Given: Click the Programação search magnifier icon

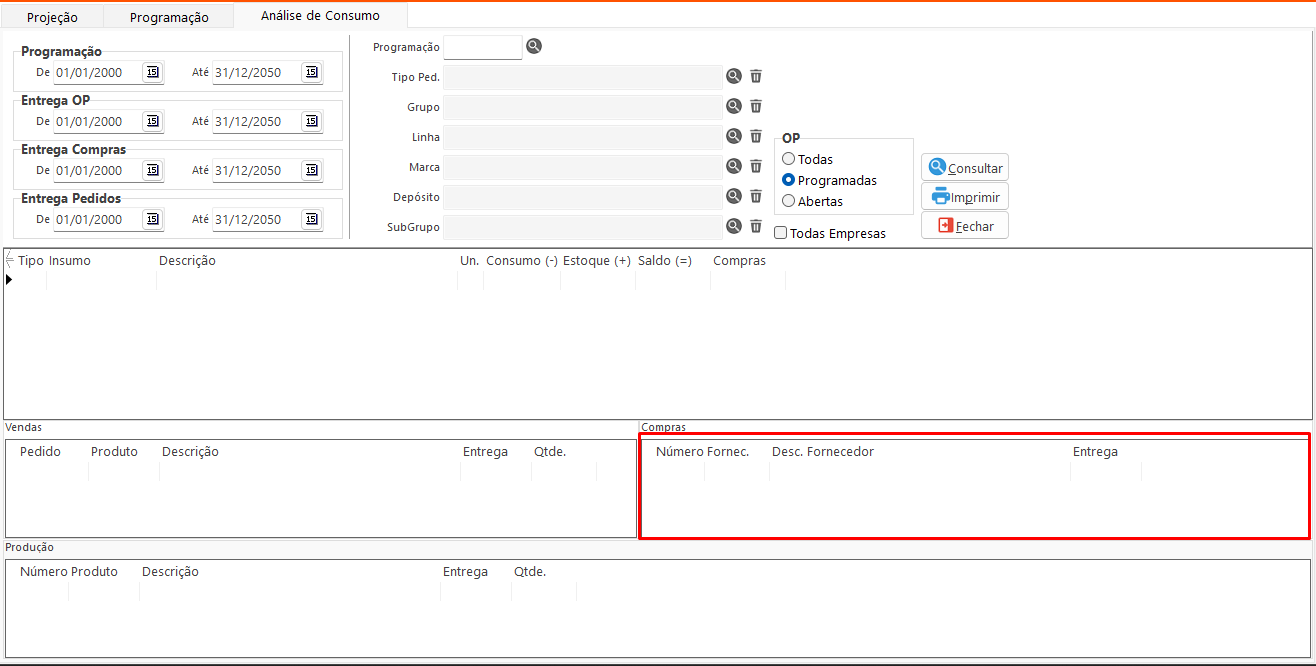Looking at the screenshot, I should (x=534, y=46).
